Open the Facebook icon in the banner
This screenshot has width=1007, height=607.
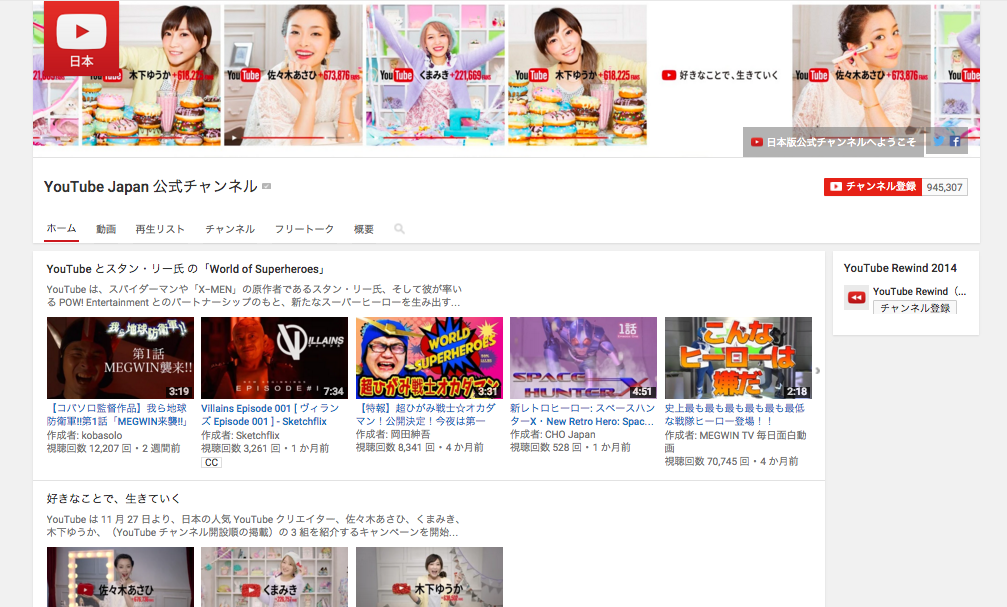tap(956, 141)
